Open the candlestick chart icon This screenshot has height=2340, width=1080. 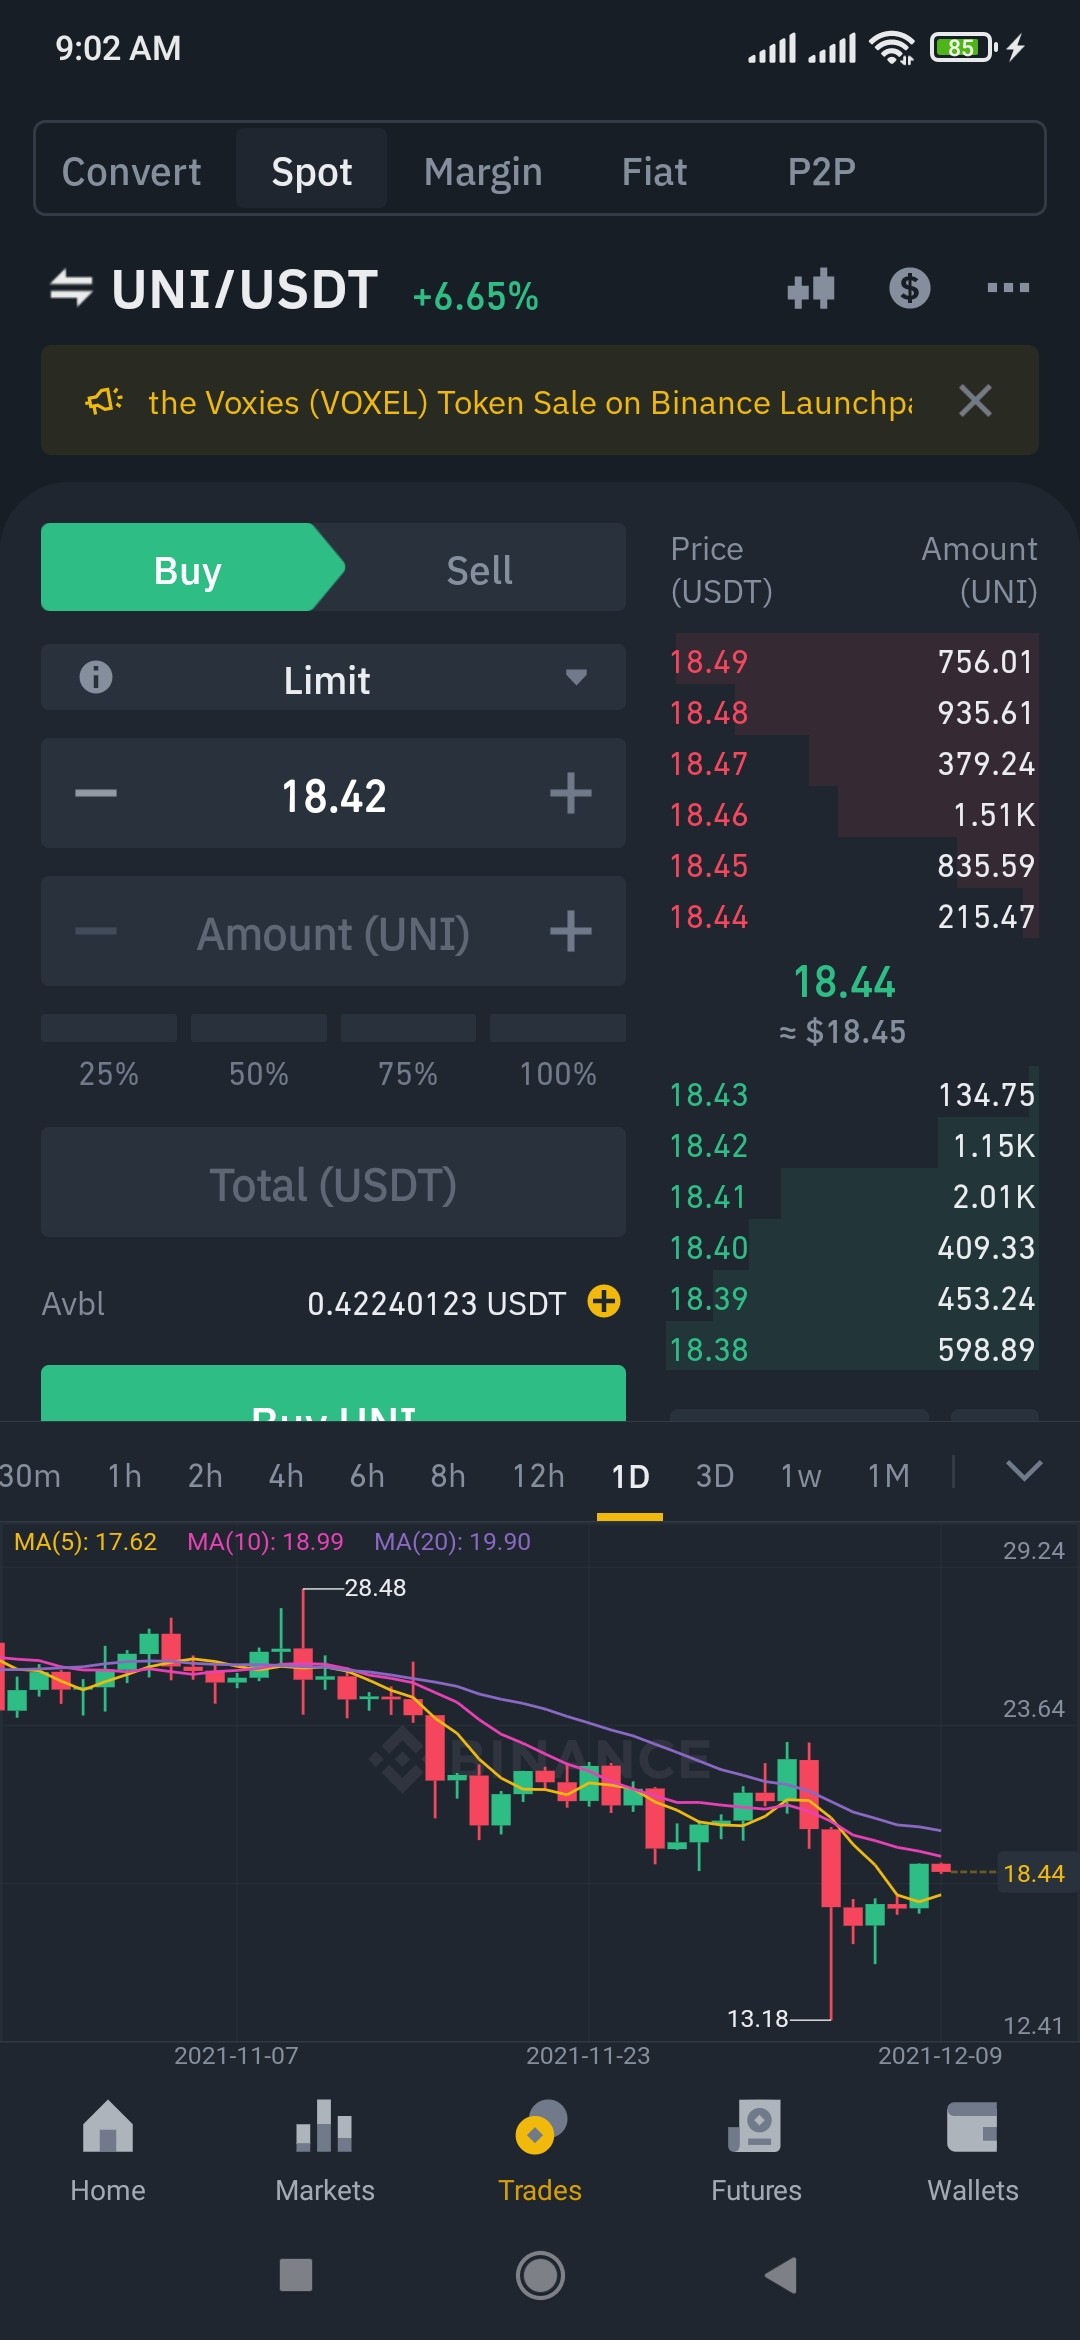(x=811, y=289)
